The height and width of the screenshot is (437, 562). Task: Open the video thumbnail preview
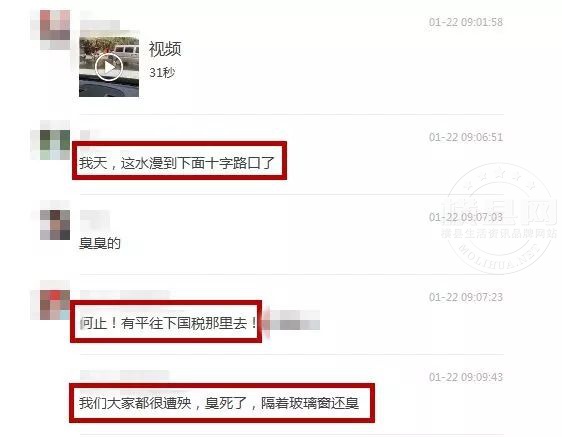[x=109, y=64]
